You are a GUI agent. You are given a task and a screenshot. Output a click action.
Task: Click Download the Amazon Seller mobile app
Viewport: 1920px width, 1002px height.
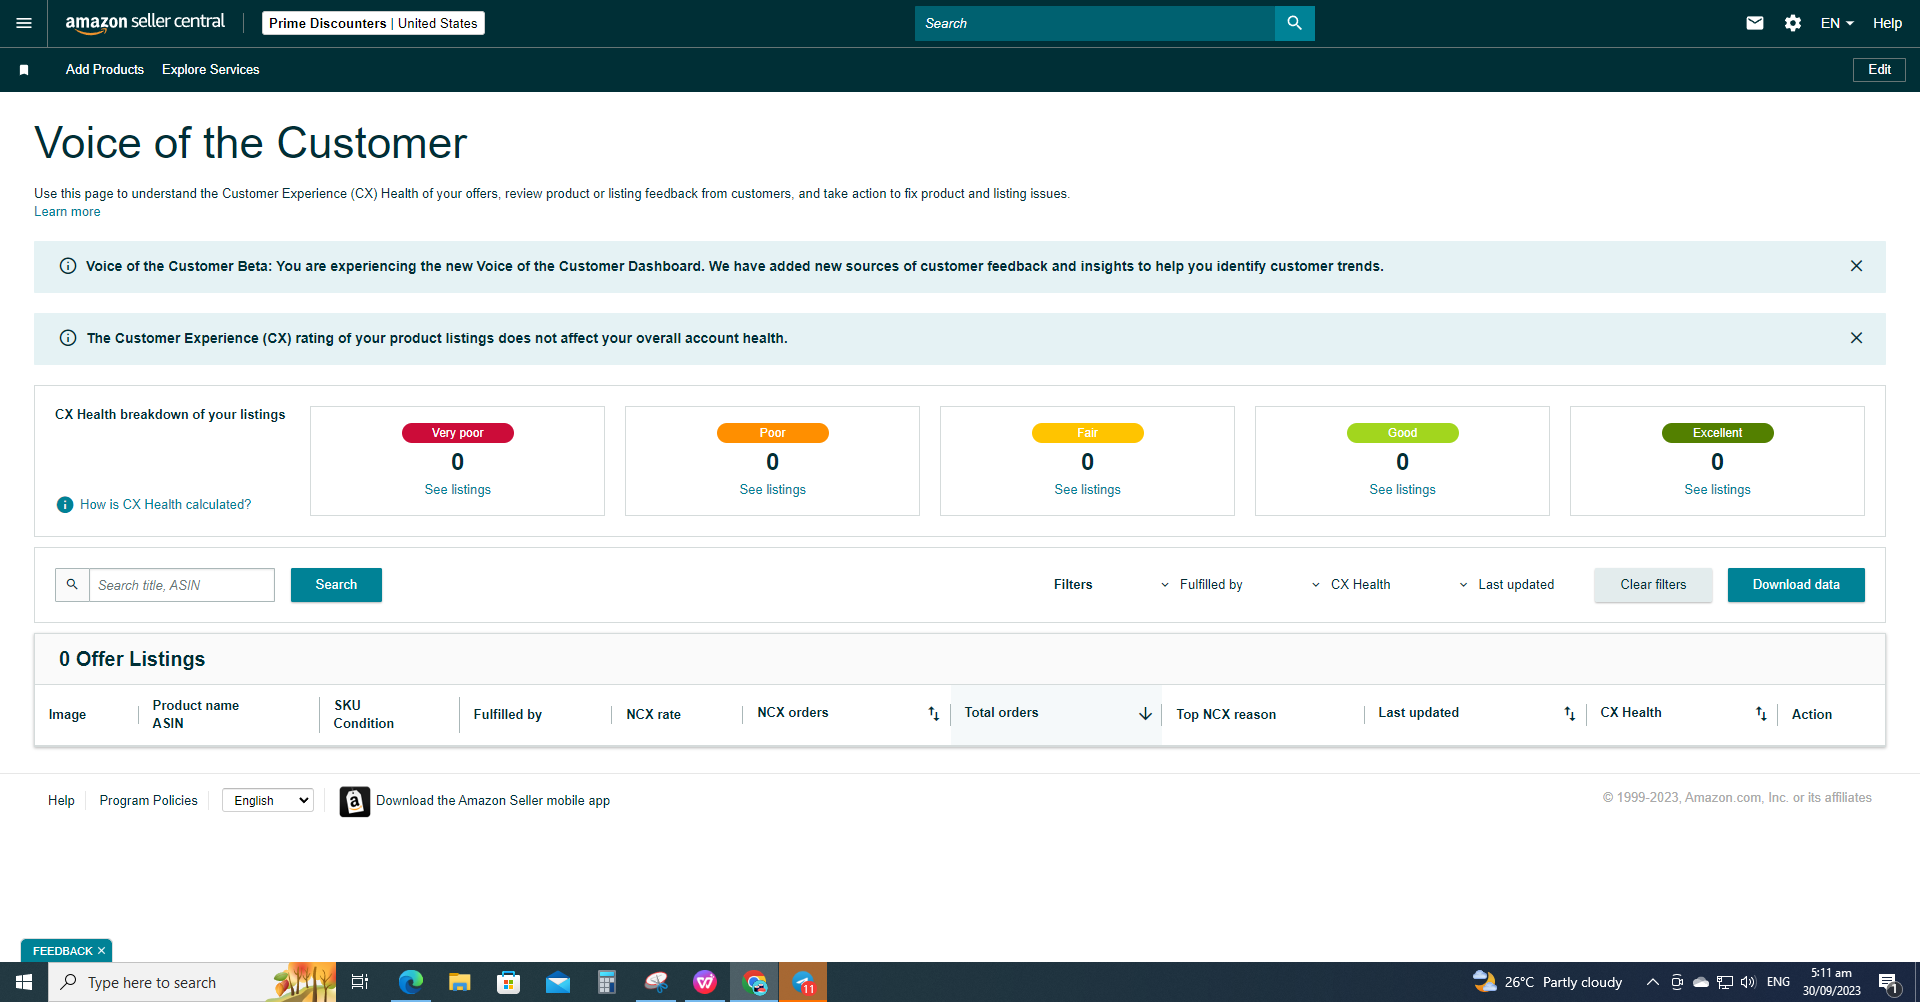493,801
